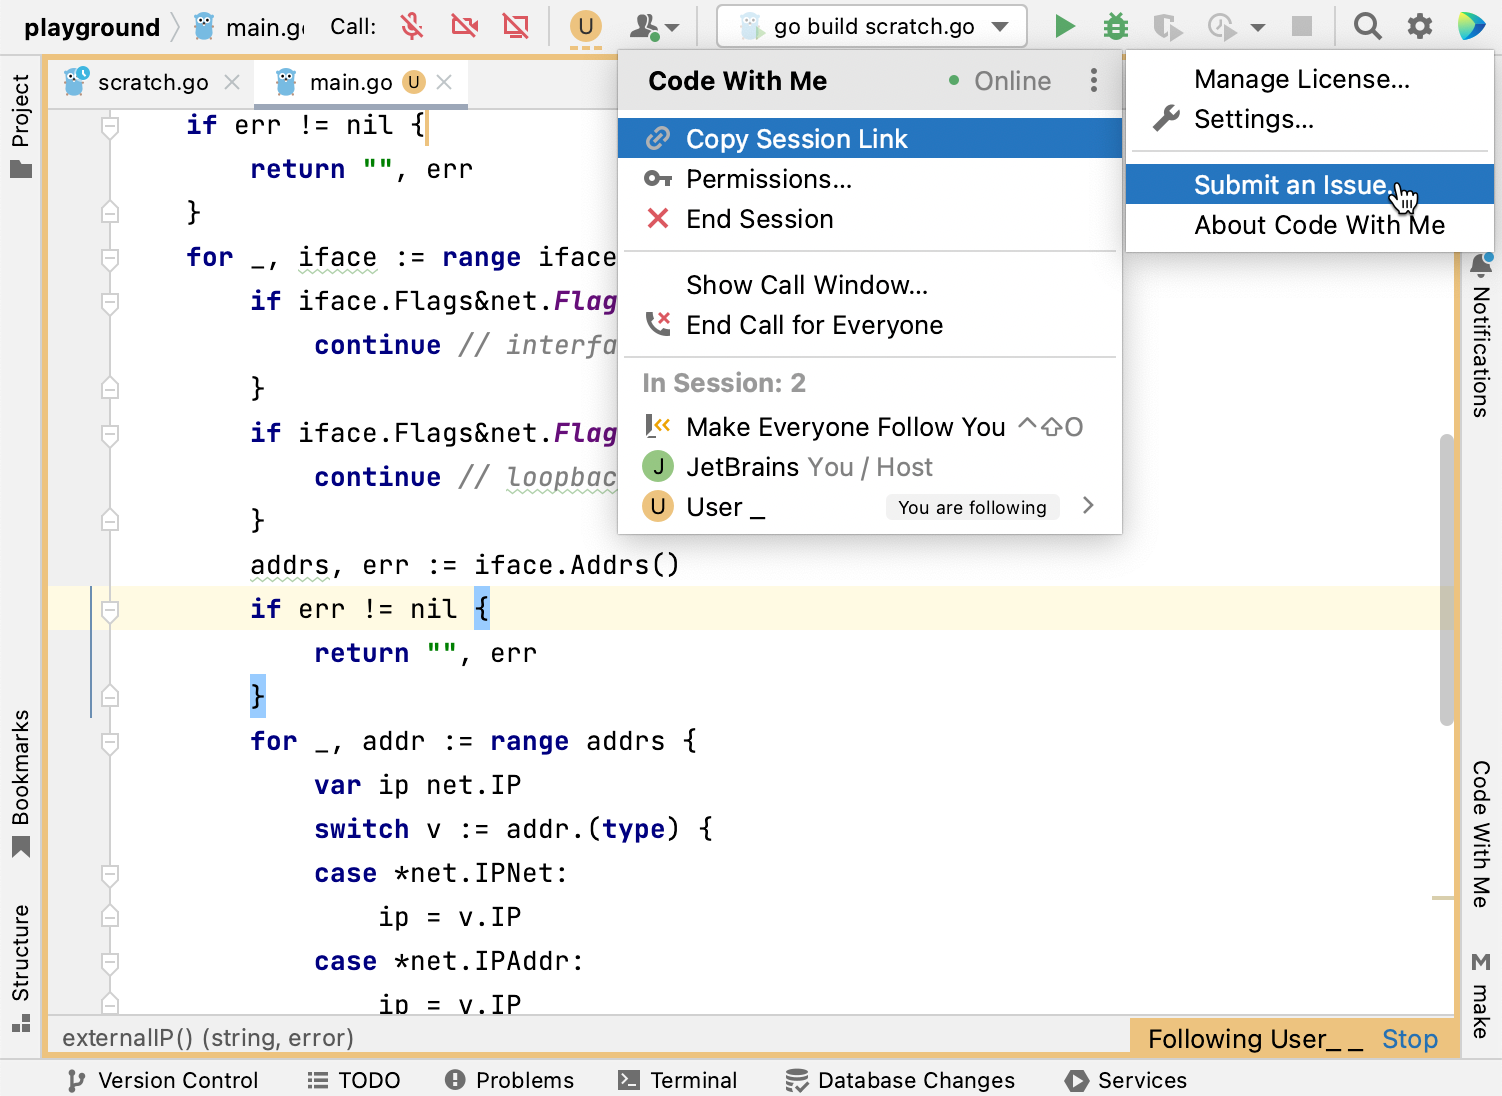Open About Code With Me
1502x1096 pixels.
(x=1310, y=225)
